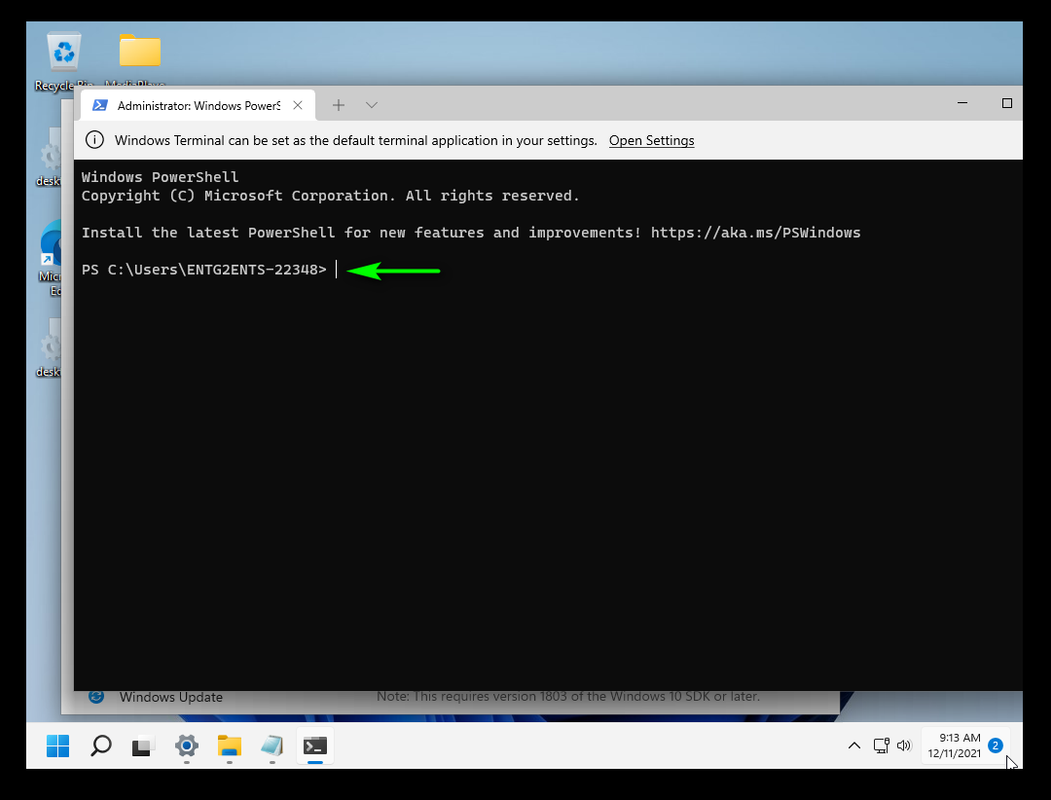This screenshot has height=800, width=1051.
Task: Open notification center badge
Action: [995, 745]
